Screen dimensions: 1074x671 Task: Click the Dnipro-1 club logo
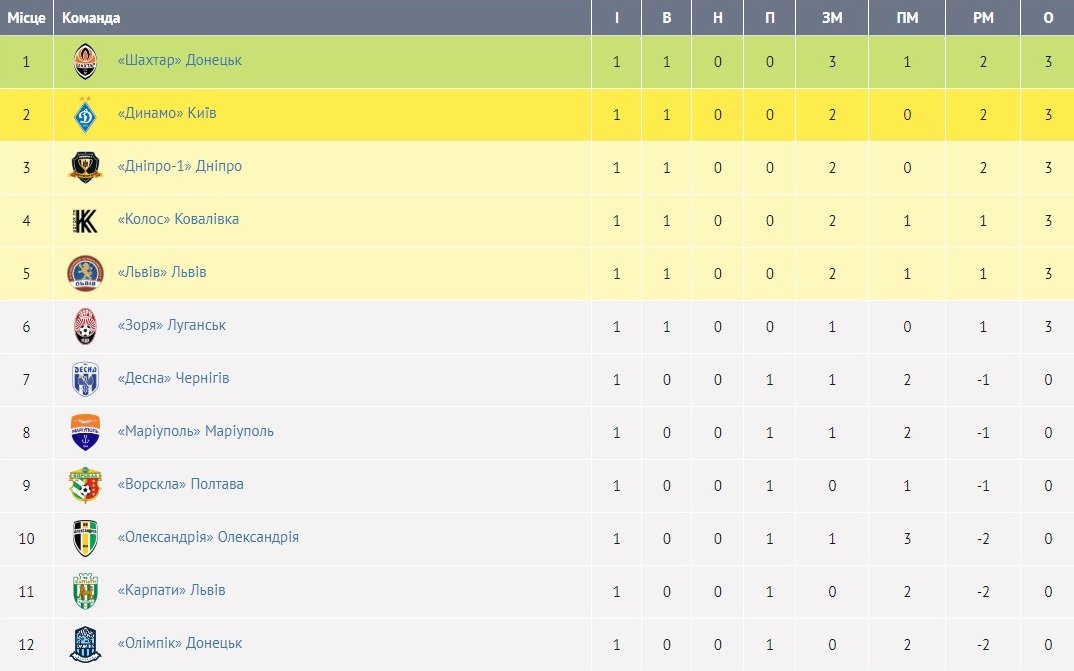[85, 167]
